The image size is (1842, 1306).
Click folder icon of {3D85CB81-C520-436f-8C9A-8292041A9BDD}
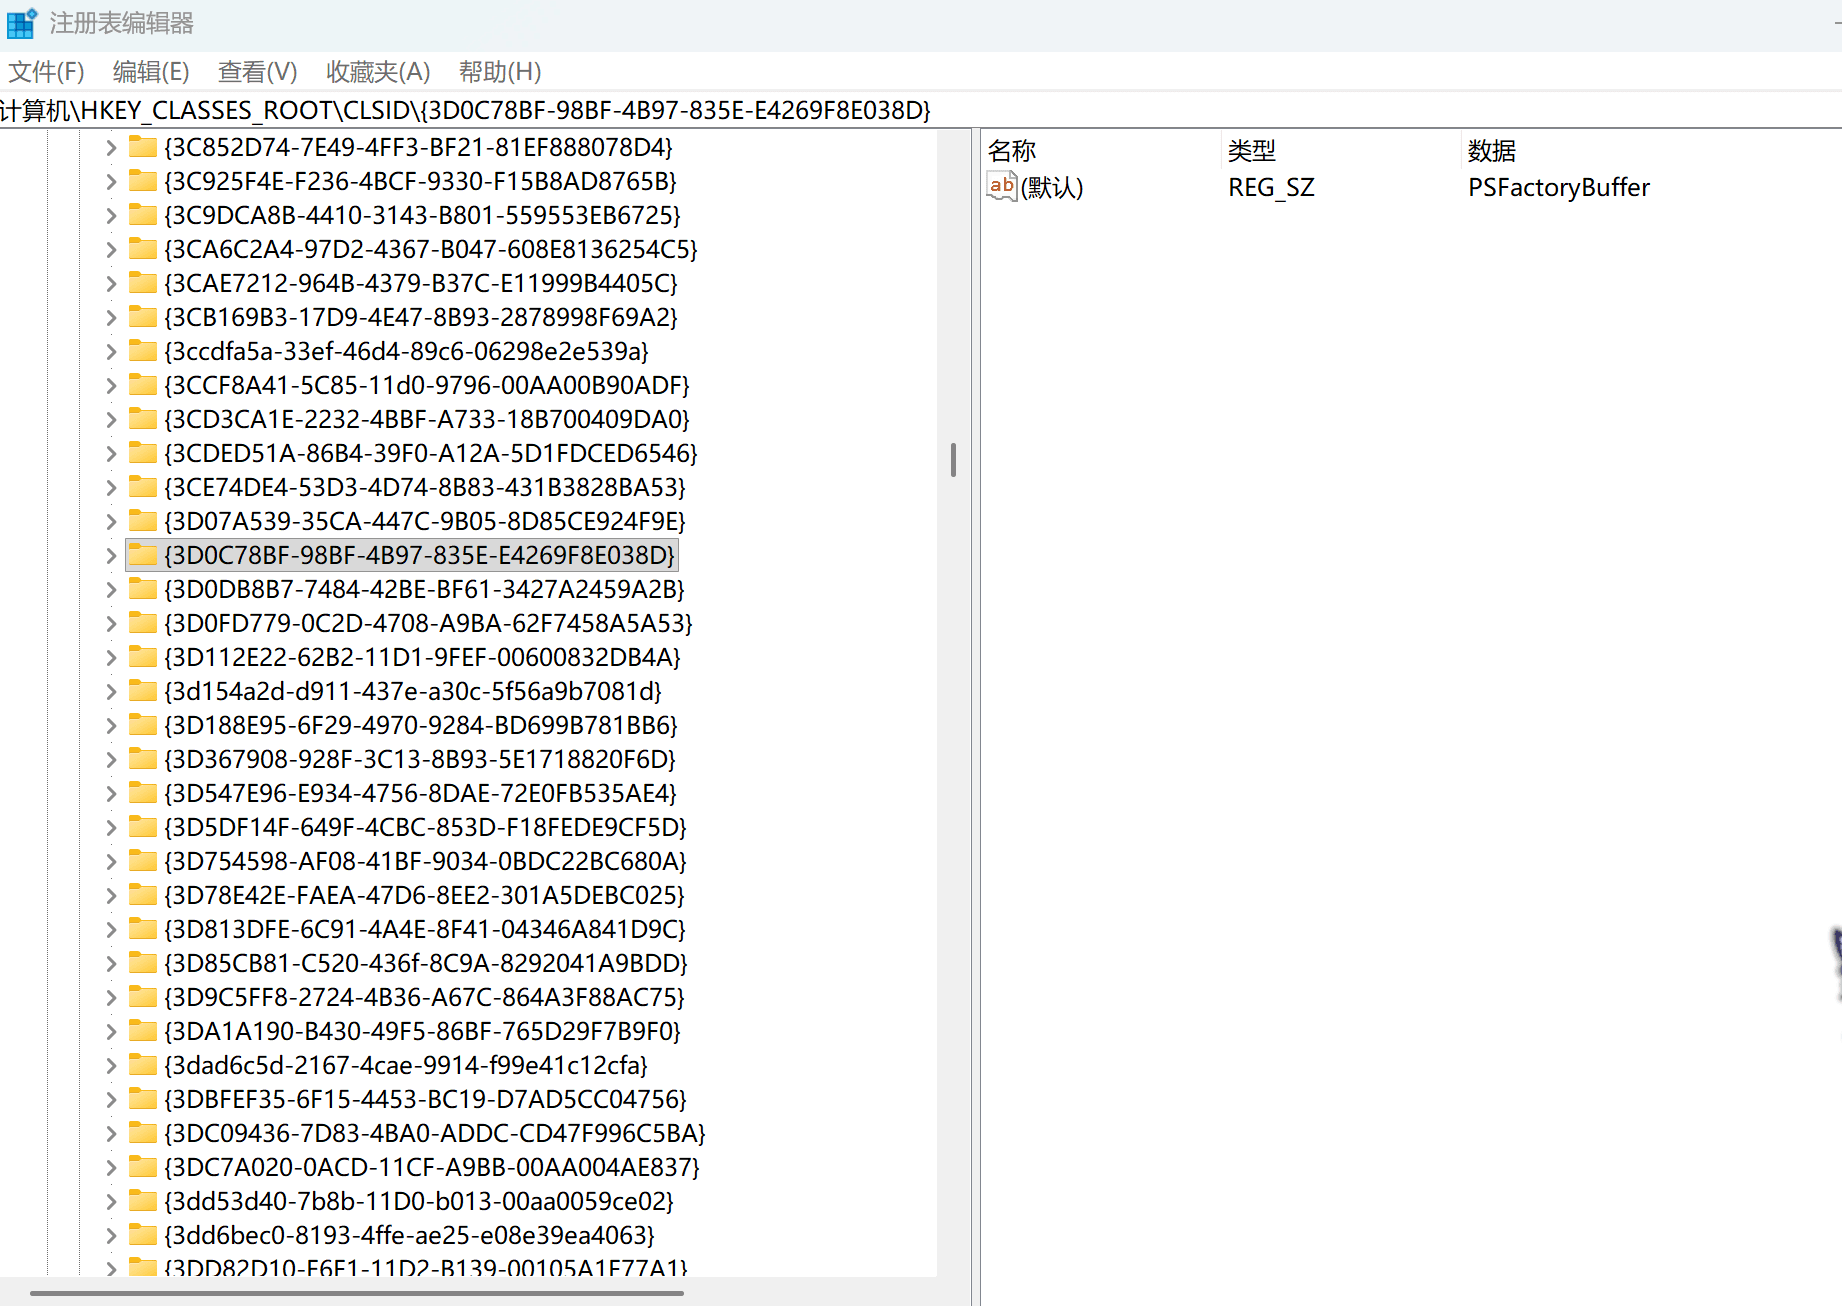(x=143, y=964)
